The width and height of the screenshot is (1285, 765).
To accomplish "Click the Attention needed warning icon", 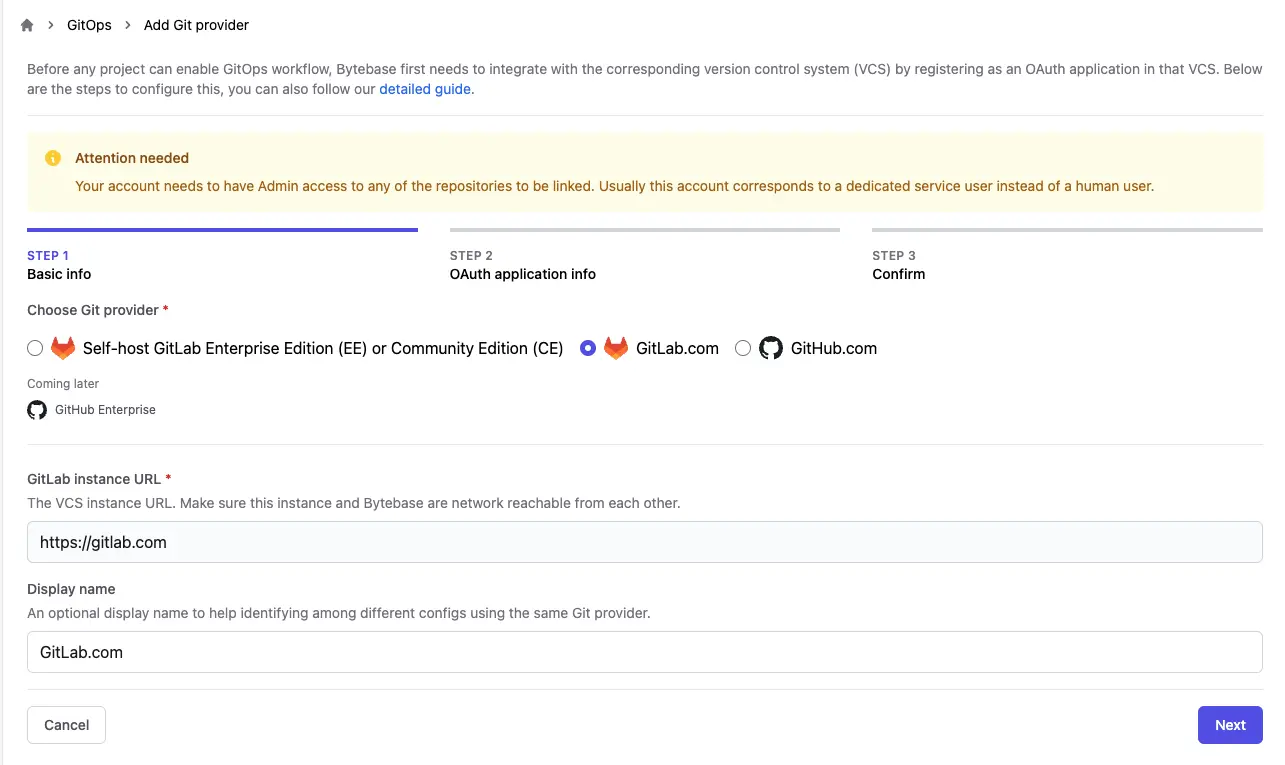I will pyautogui.click(x=53, y=158).
